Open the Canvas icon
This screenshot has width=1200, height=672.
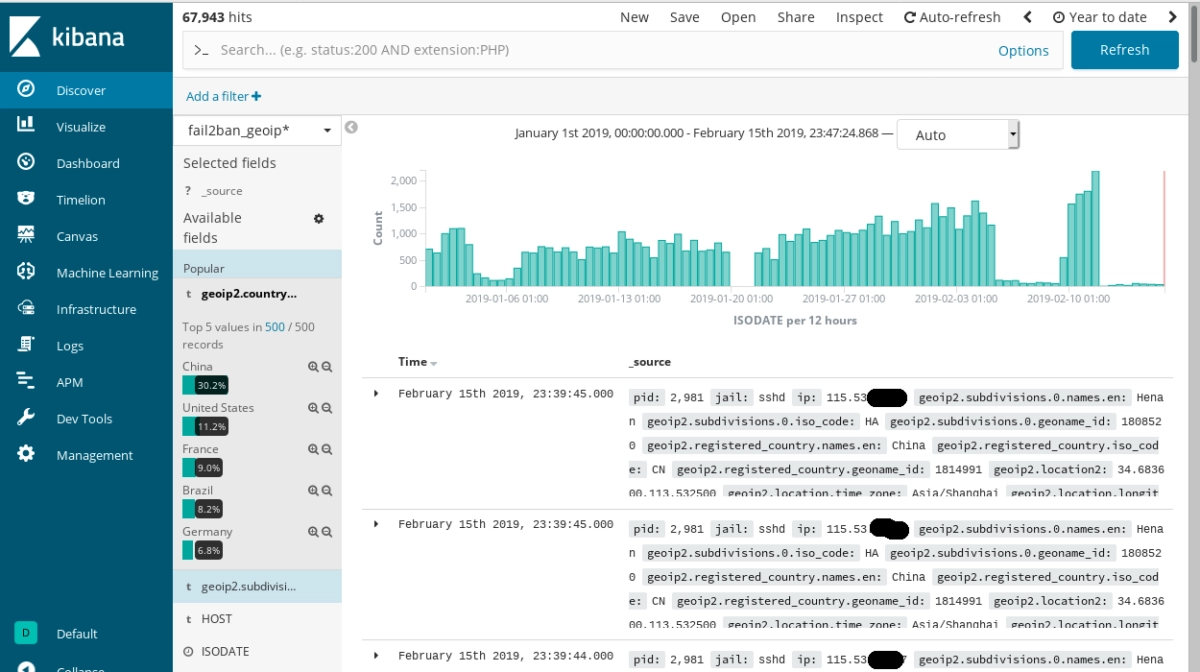[26, 235]
